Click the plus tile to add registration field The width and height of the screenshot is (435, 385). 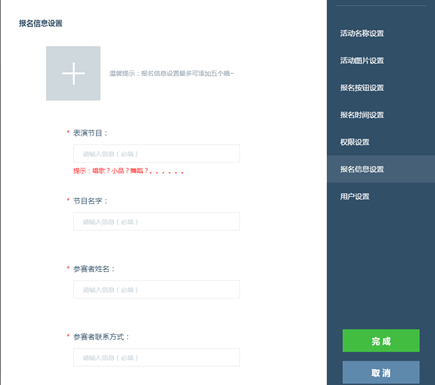[x=73, y=73]
